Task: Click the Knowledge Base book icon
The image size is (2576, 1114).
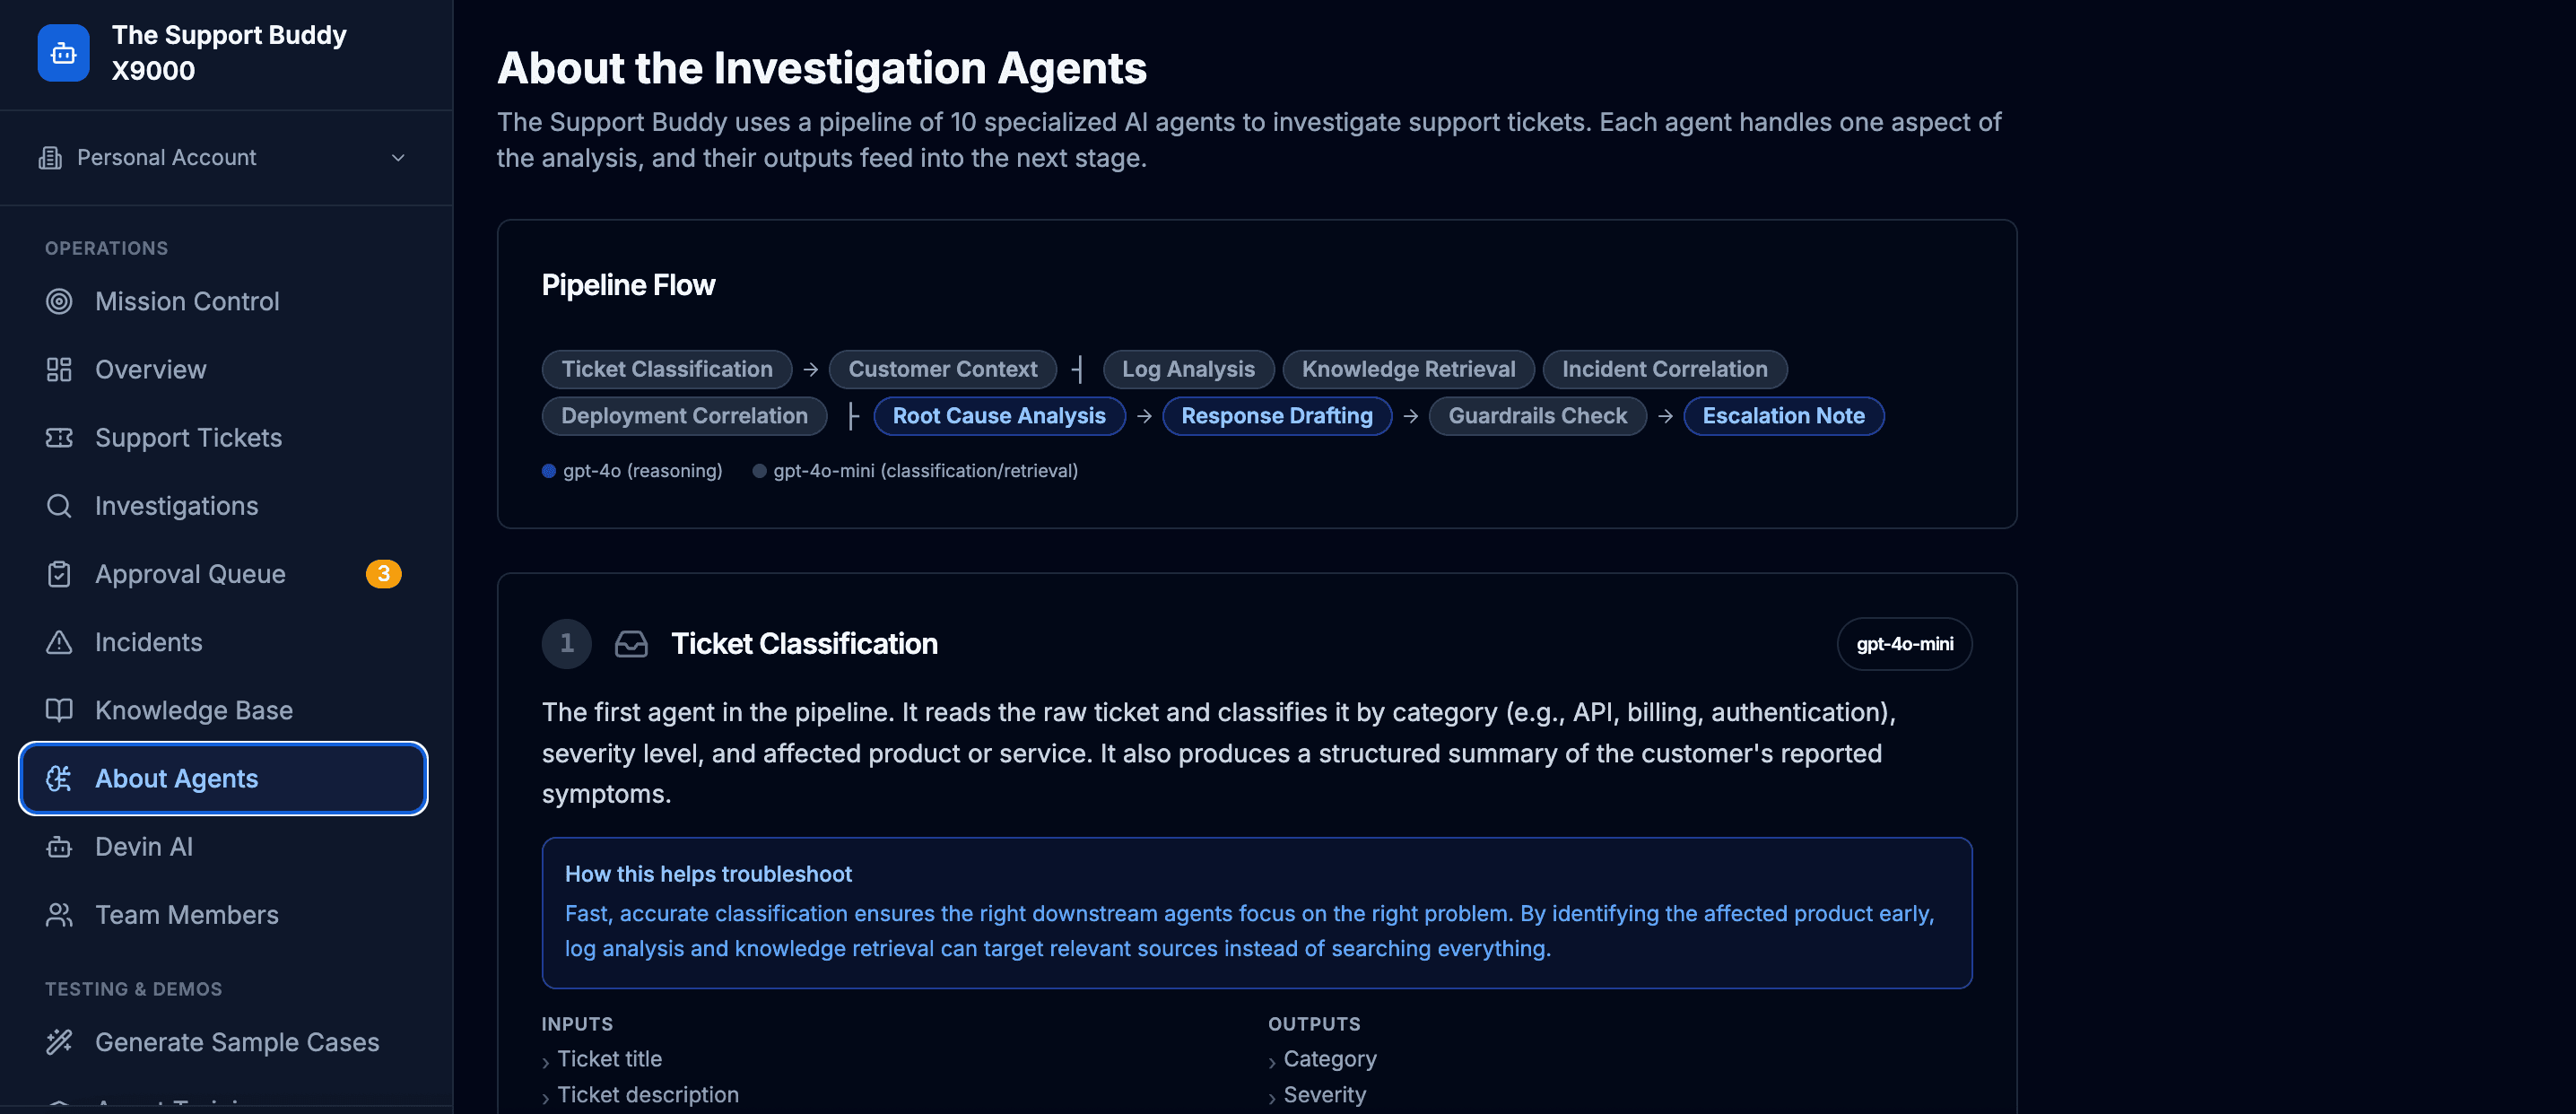Action: click(59, 710)
